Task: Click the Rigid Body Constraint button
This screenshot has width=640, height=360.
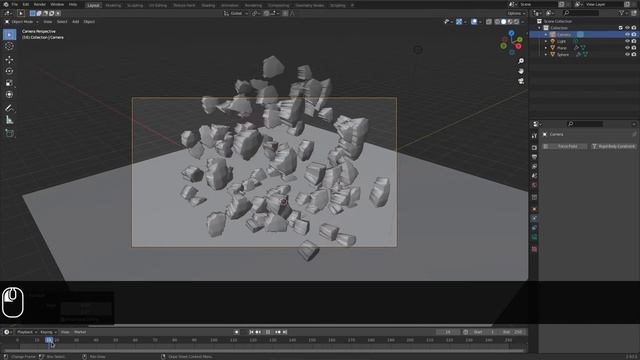Action: click(x=613, y=146)
